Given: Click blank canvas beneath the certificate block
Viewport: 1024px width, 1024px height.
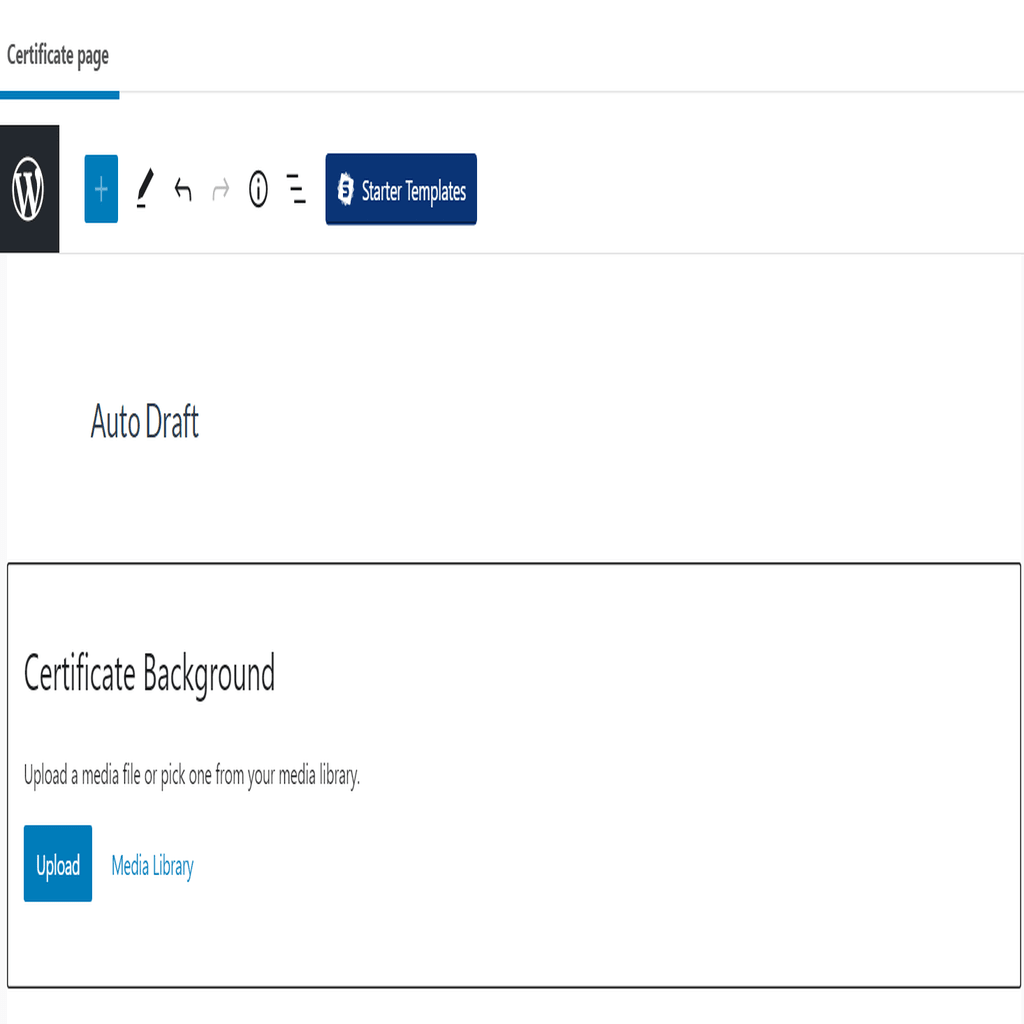Looking at the screenshot, I should tap(514, 1006).
